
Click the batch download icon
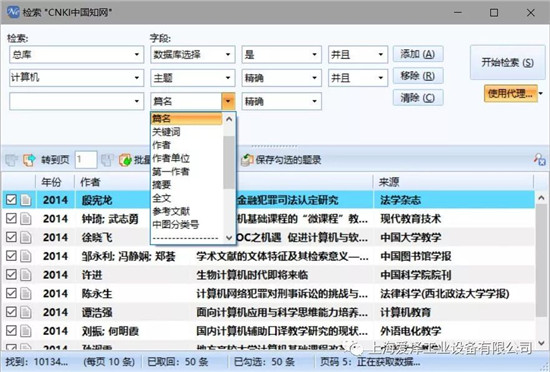tap(125, 160)
